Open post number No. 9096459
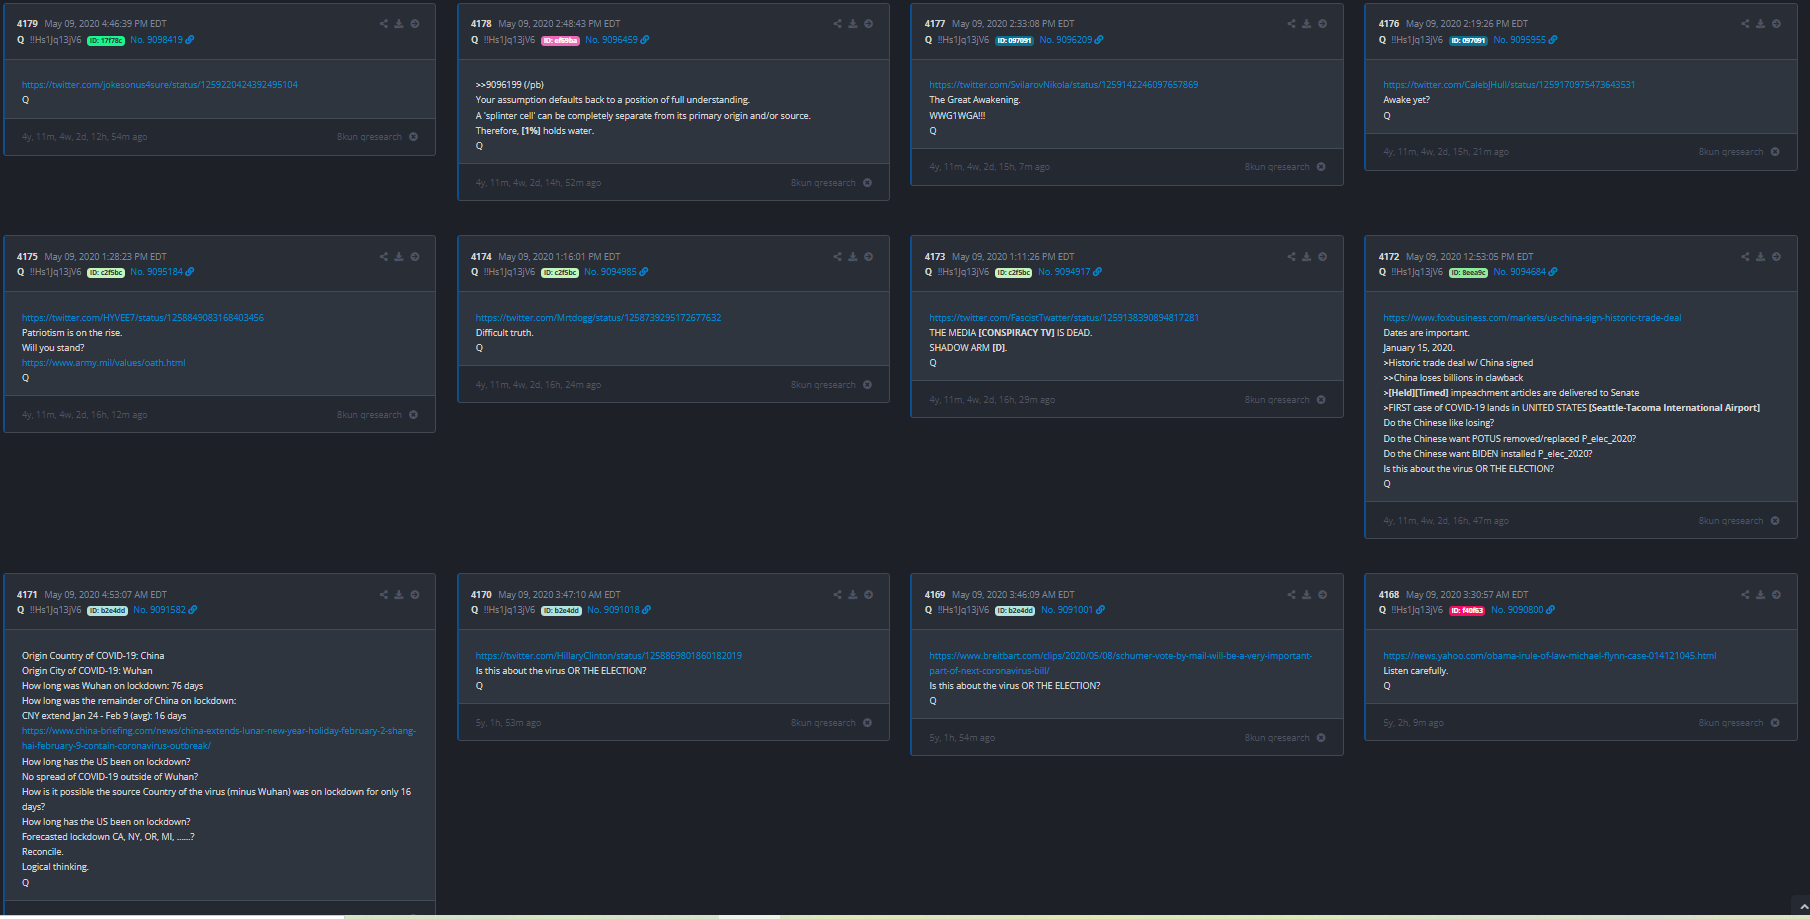 point(611,40)
